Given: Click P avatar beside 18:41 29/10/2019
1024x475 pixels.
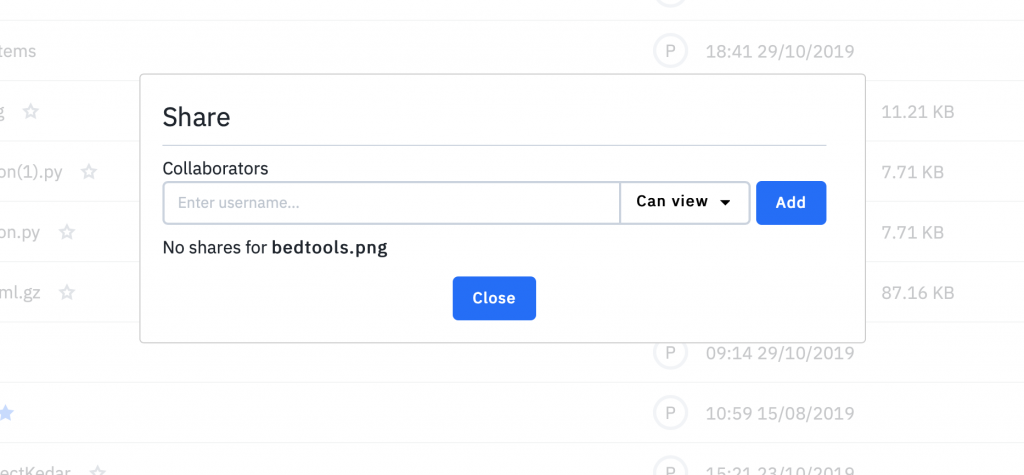Looking at the screenshot, I should point(670,51).
